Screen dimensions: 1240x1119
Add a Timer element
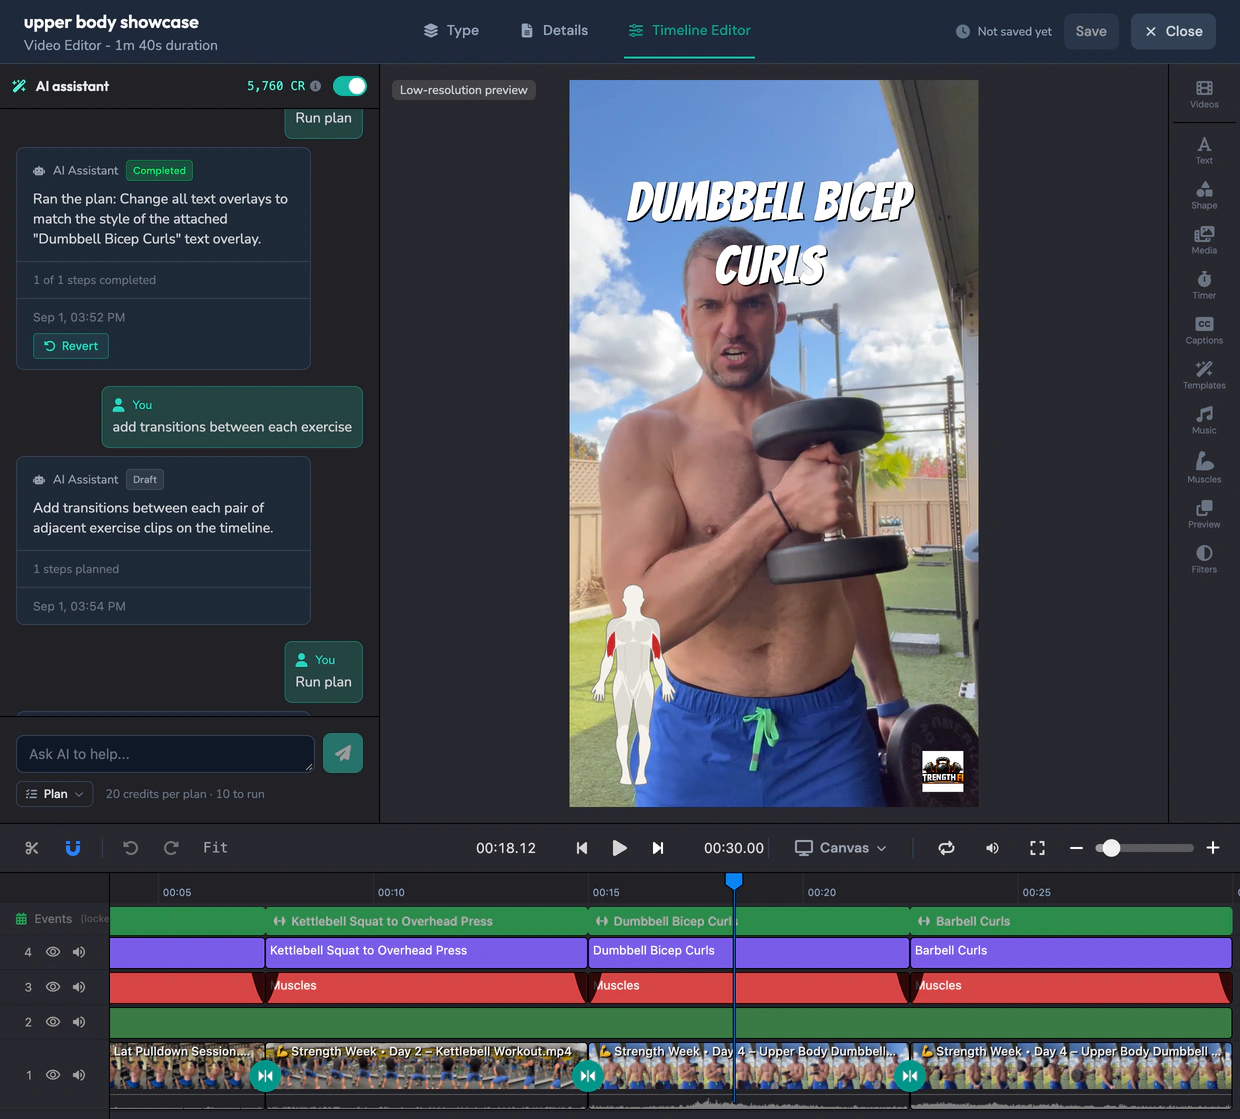[x=1204, y=285]
